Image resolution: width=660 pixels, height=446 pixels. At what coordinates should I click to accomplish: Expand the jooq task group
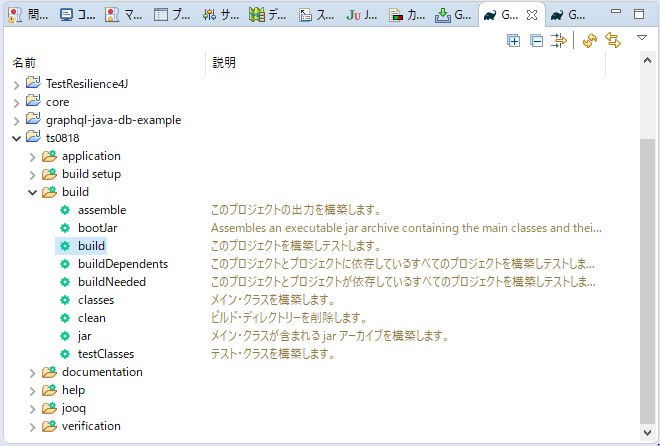(x=33, y=410)
